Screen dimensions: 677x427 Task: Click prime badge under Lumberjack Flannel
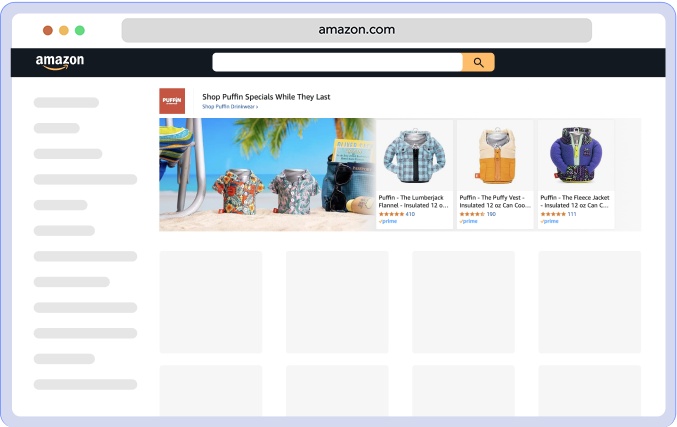point(388,221)
